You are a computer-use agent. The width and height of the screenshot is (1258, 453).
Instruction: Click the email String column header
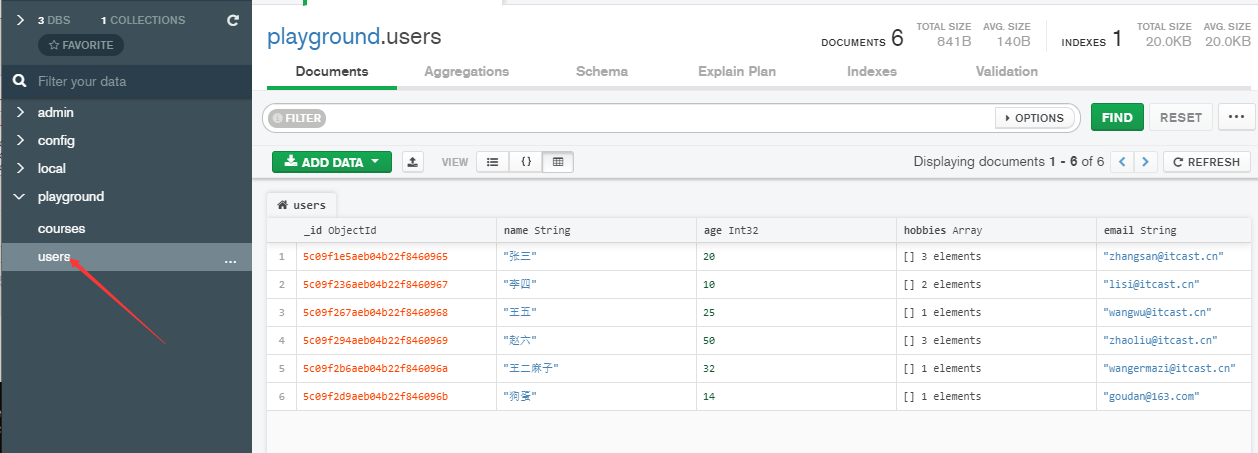point(1174,230)
